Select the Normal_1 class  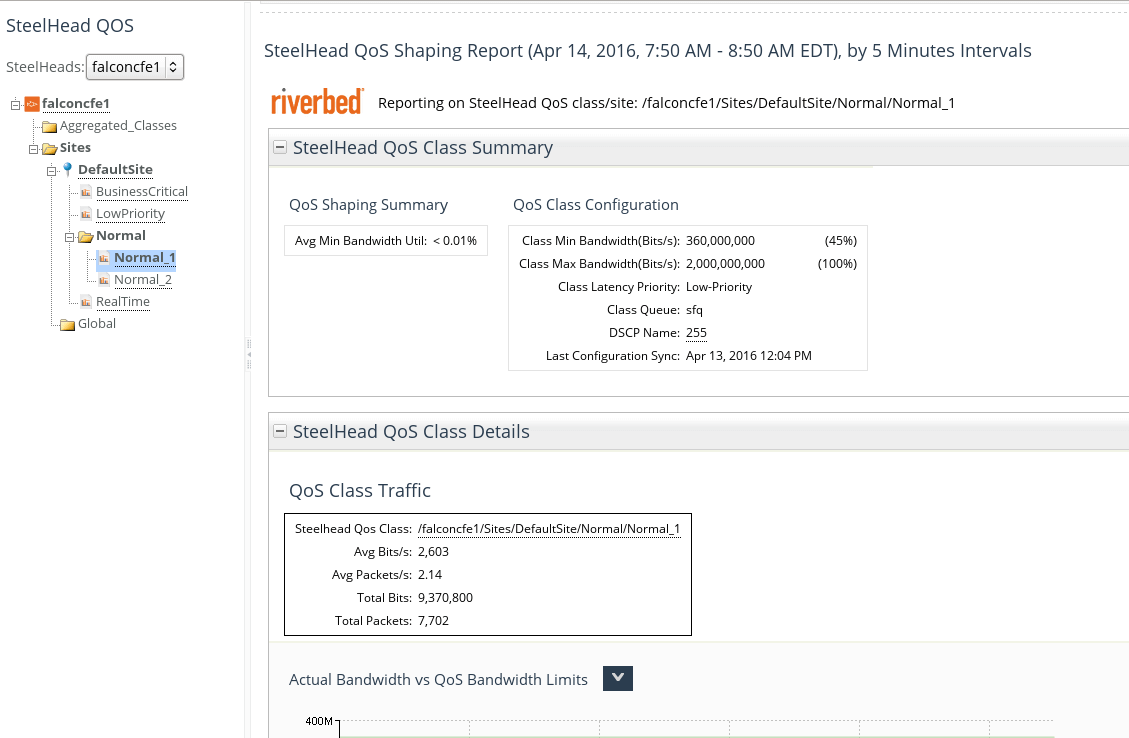click(145, 258)
